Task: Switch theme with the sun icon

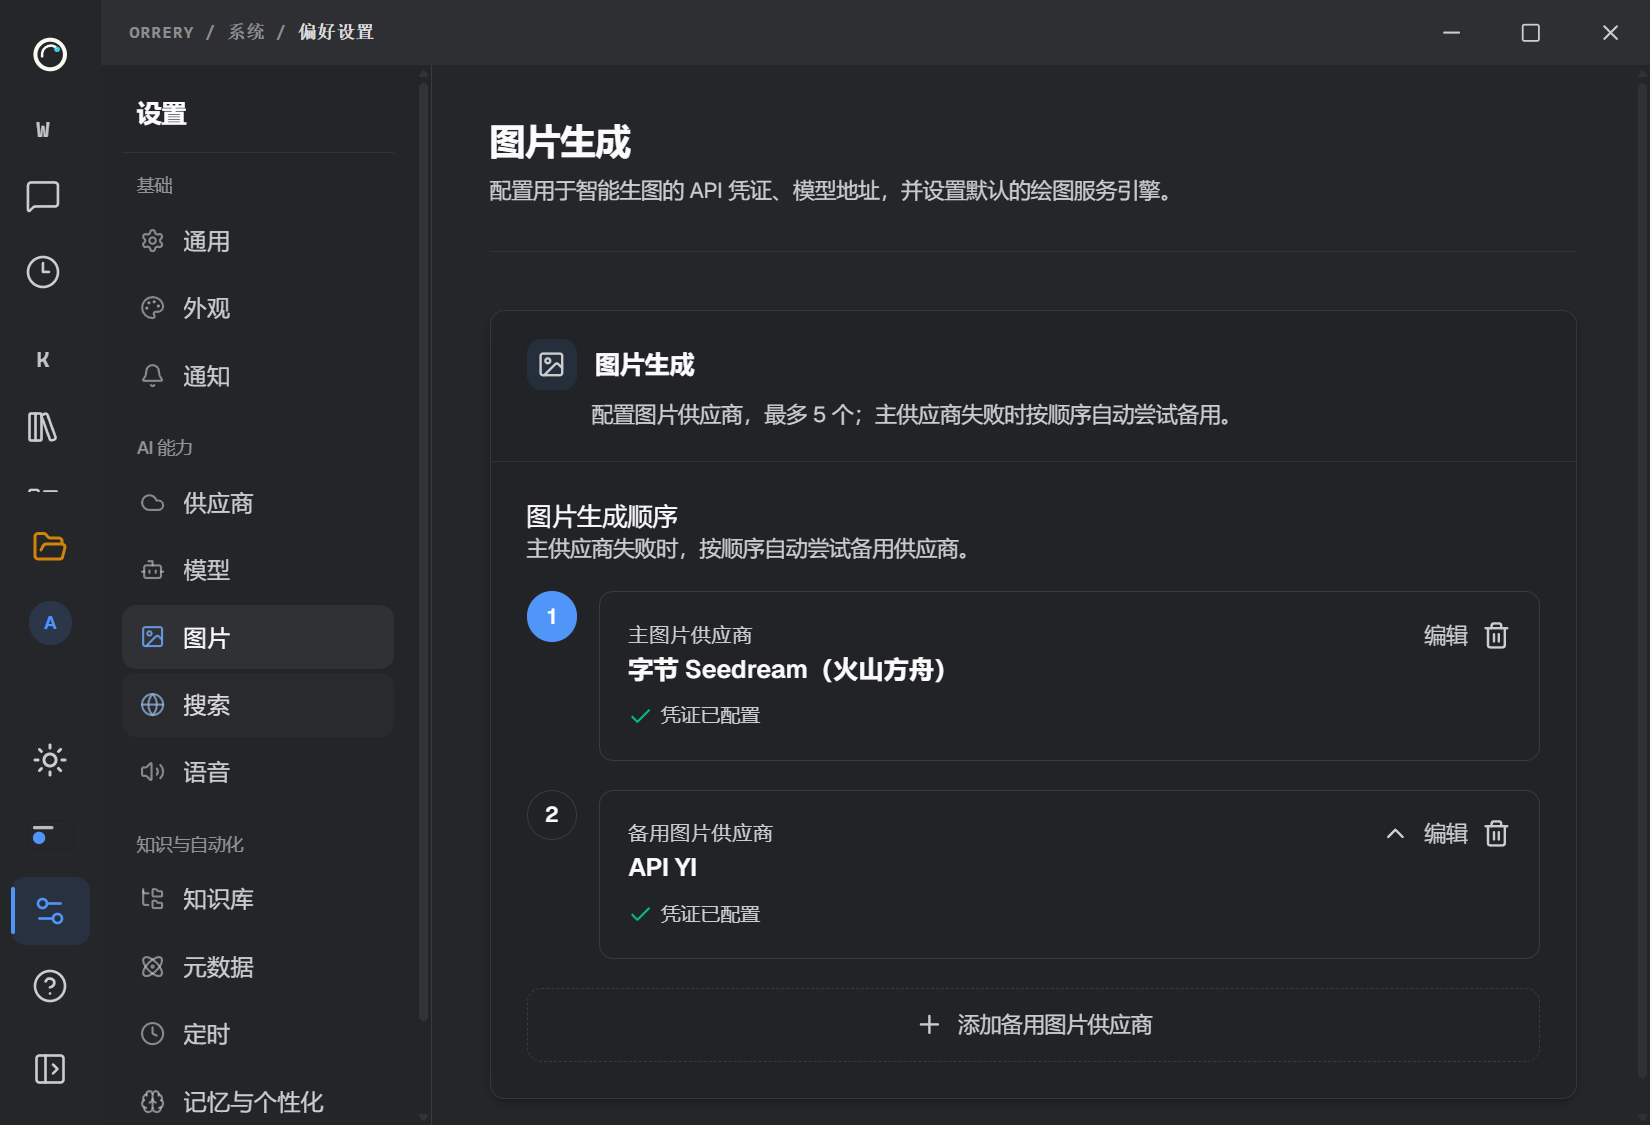Action: pos(50,760)
